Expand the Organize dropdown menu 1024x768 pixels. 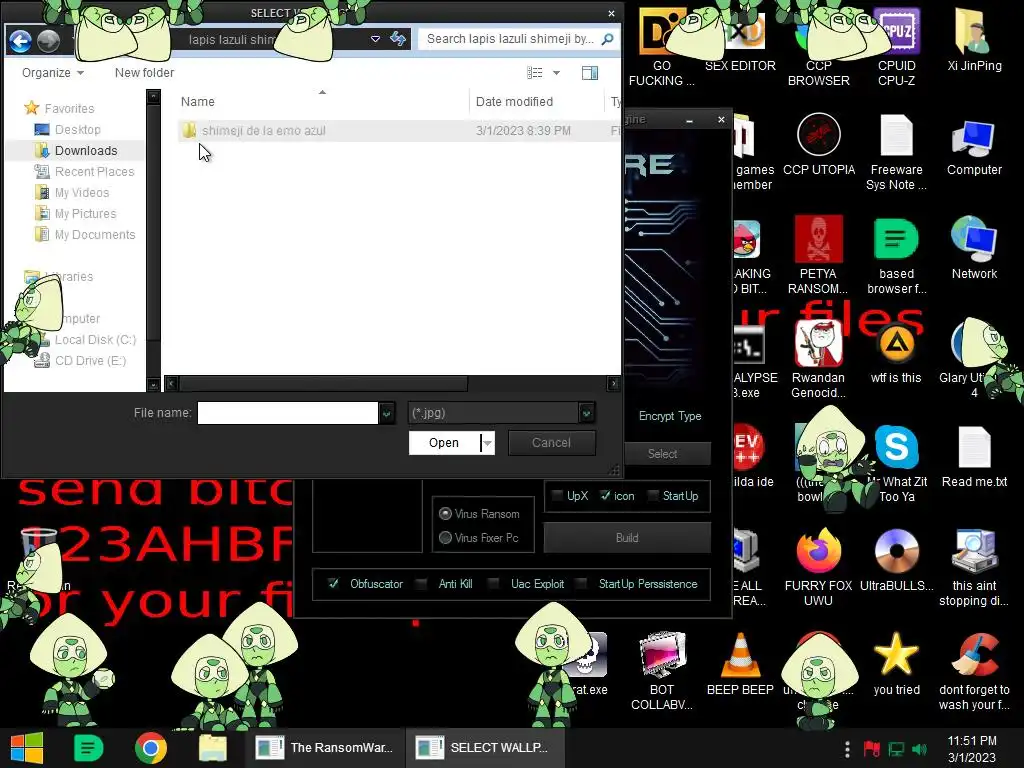click(x=52, y=72)
